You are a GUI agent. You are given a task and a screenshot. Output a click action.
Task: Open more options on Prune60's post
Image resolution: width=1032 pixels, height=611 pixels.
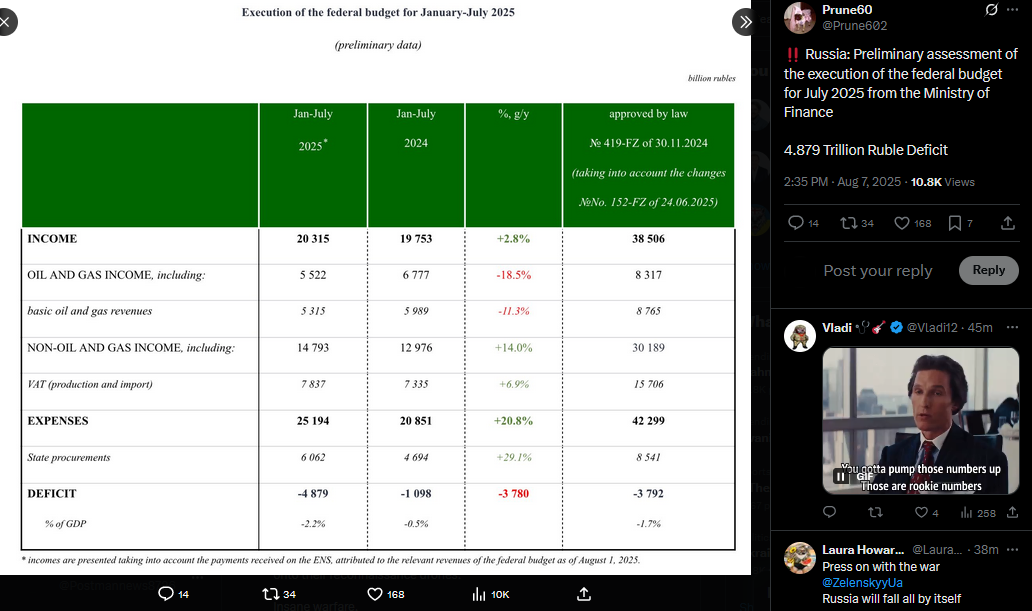[1012, 10]
